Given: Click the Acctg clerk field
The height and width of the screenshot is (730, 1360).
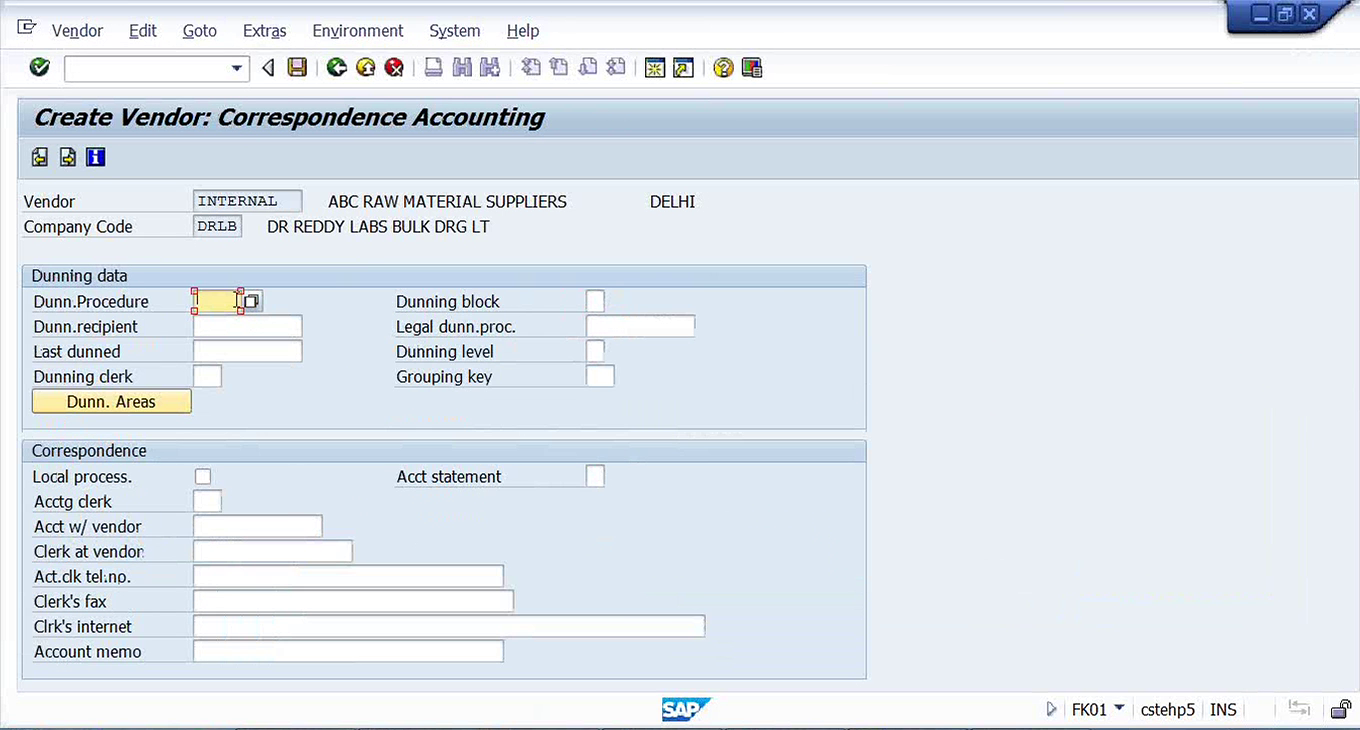Looking at the screenshot, I should [x=207, y=501].
